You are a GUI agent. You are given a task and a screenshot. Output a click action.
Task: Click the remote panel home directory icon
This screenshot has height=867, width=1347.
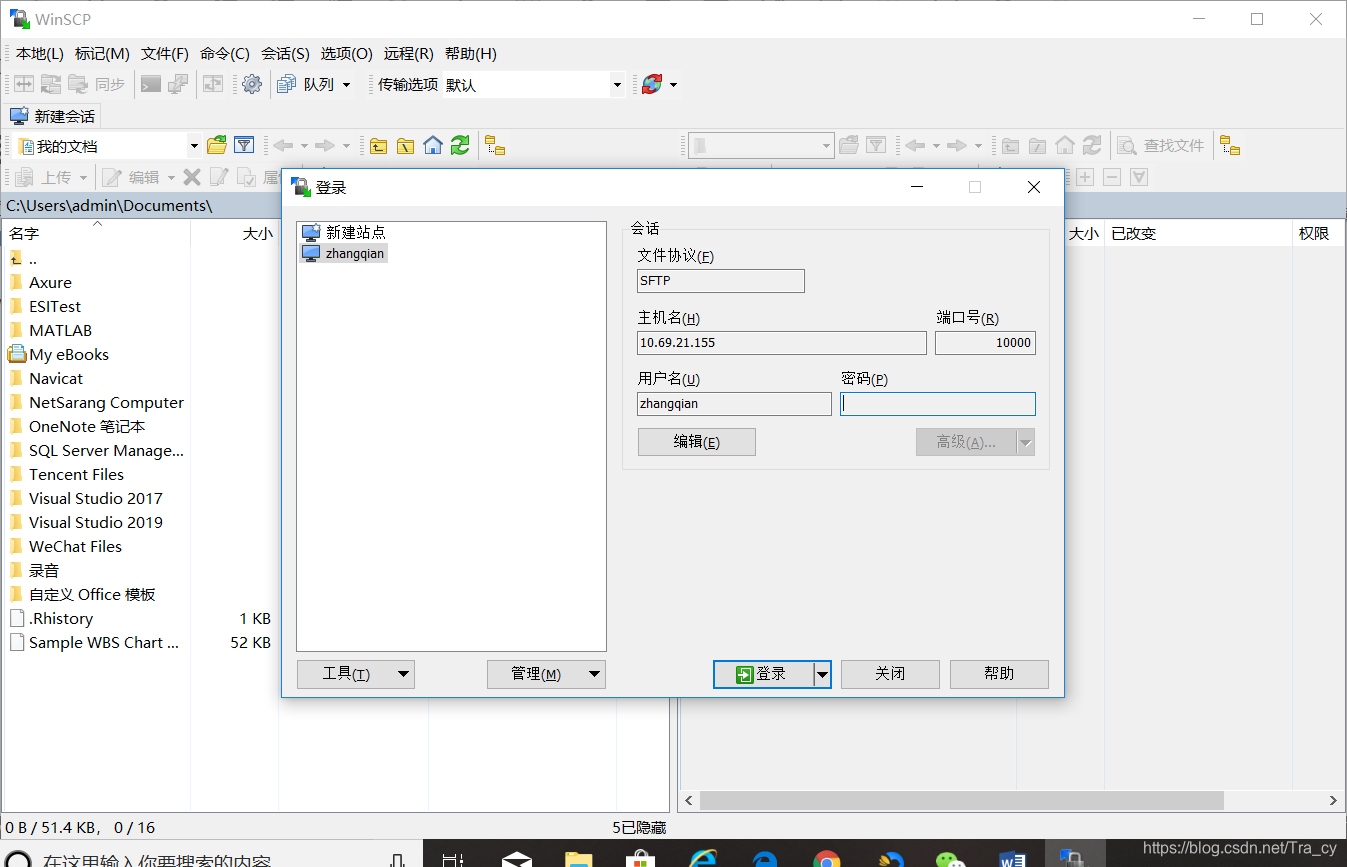tap(1065, 146)
